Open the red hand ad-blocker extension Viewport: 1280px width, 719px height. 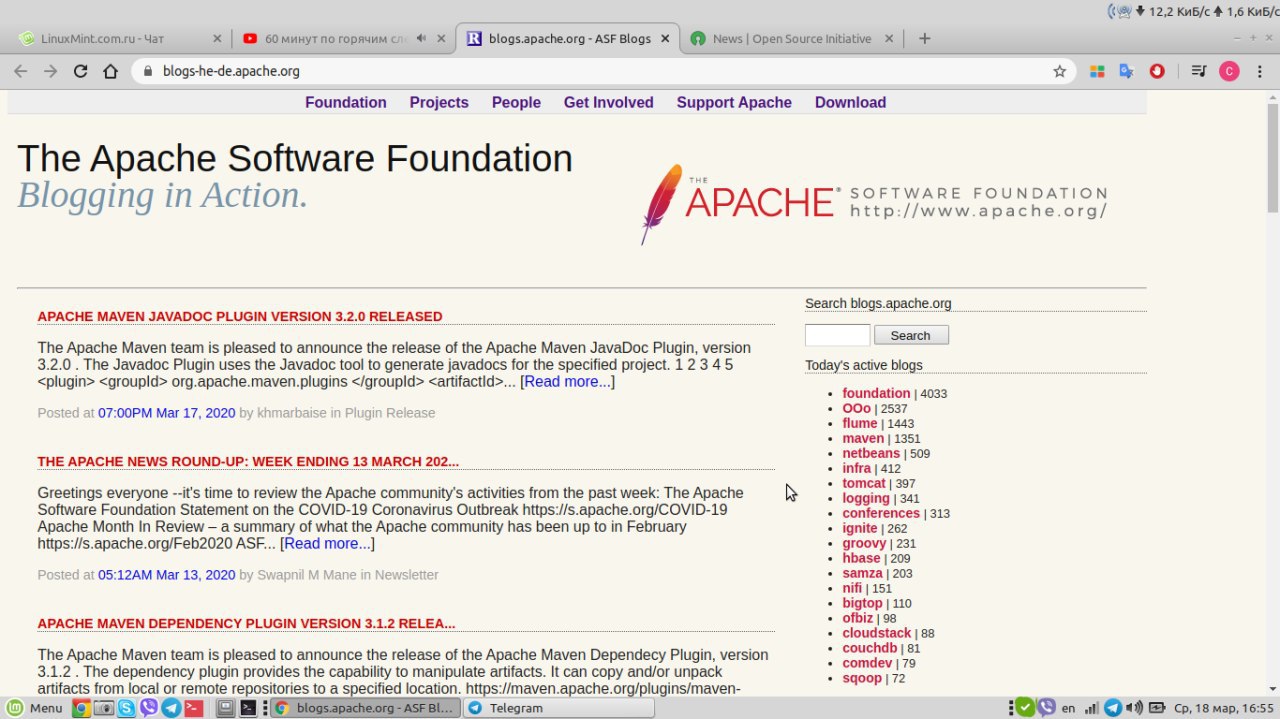pos(1157,71)
